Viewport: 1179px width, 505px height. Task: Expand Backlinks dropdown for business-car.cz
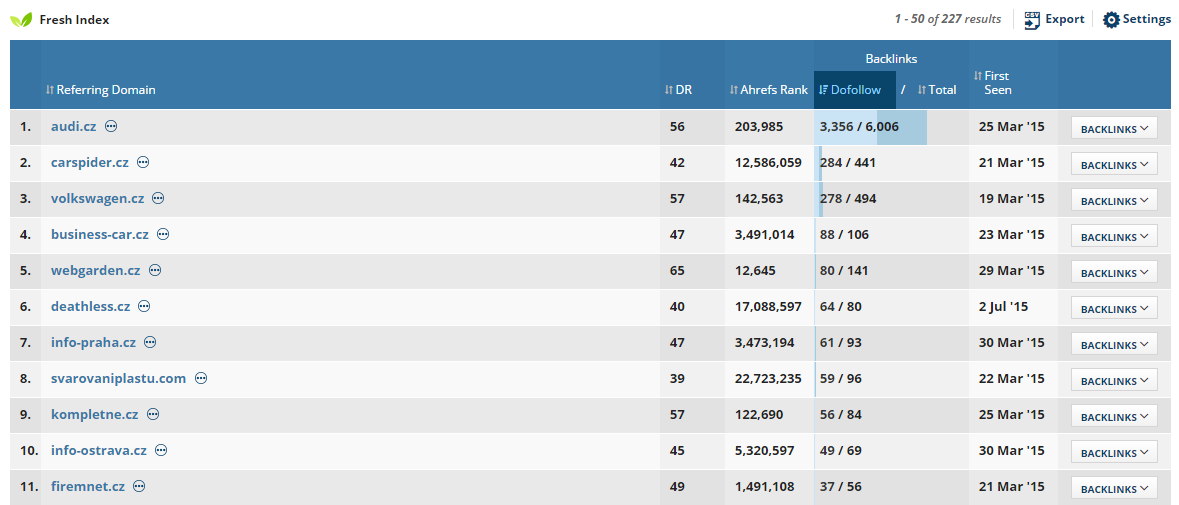point(1114,237)
